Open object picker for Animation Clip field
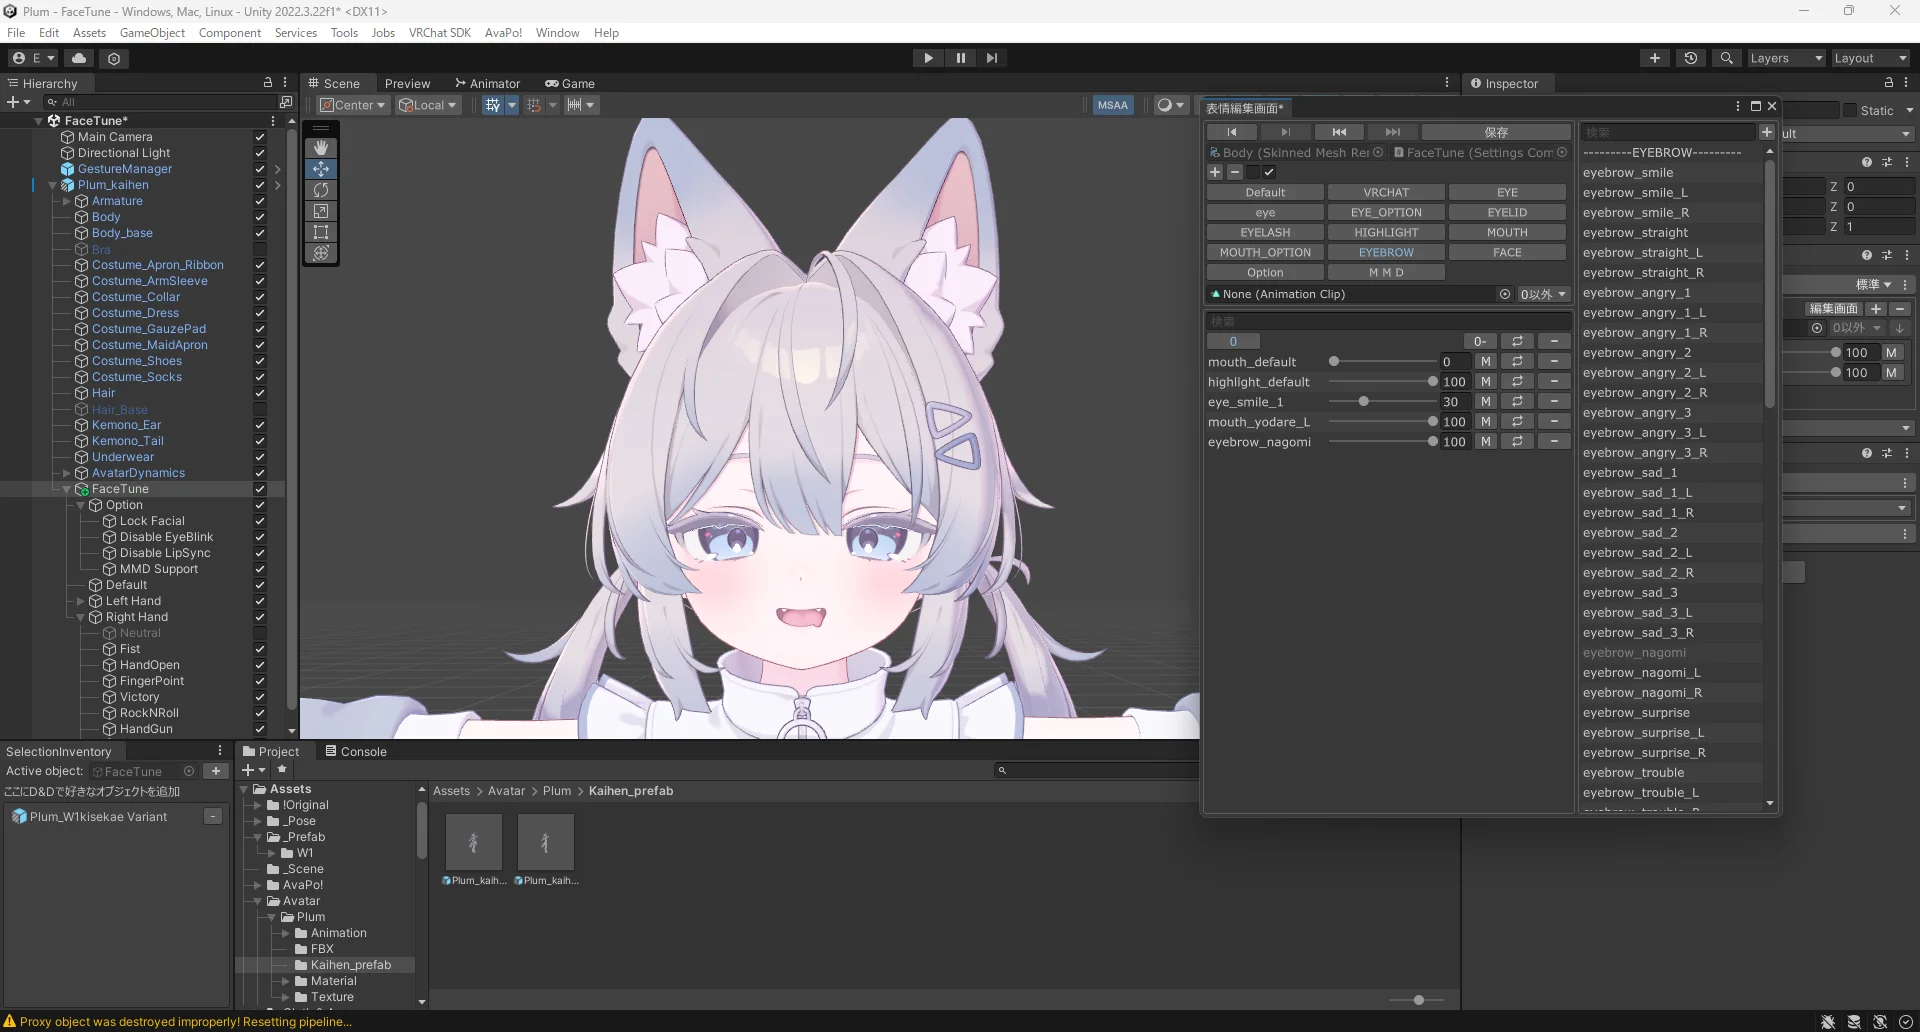This screenshot has height=1032, width=1920. pyautogui.click(x=1504, y=294)
